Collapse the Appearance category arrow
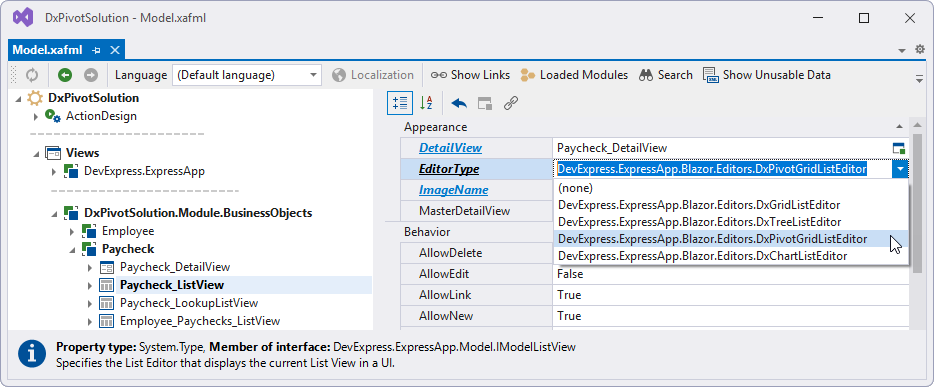 click(x=898, y=127)
